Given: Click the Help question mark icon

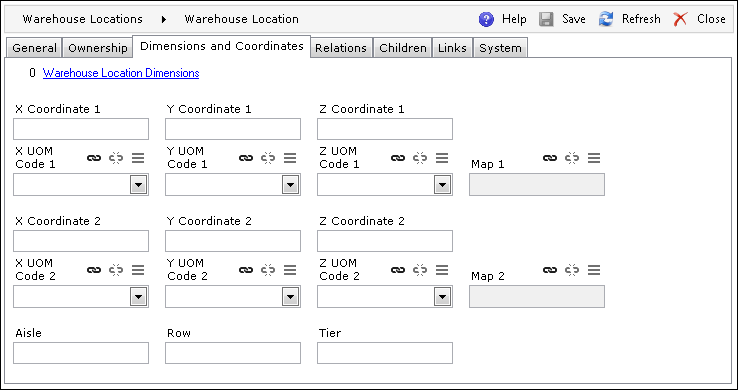Looking at the screenshot, I should 486,19.
